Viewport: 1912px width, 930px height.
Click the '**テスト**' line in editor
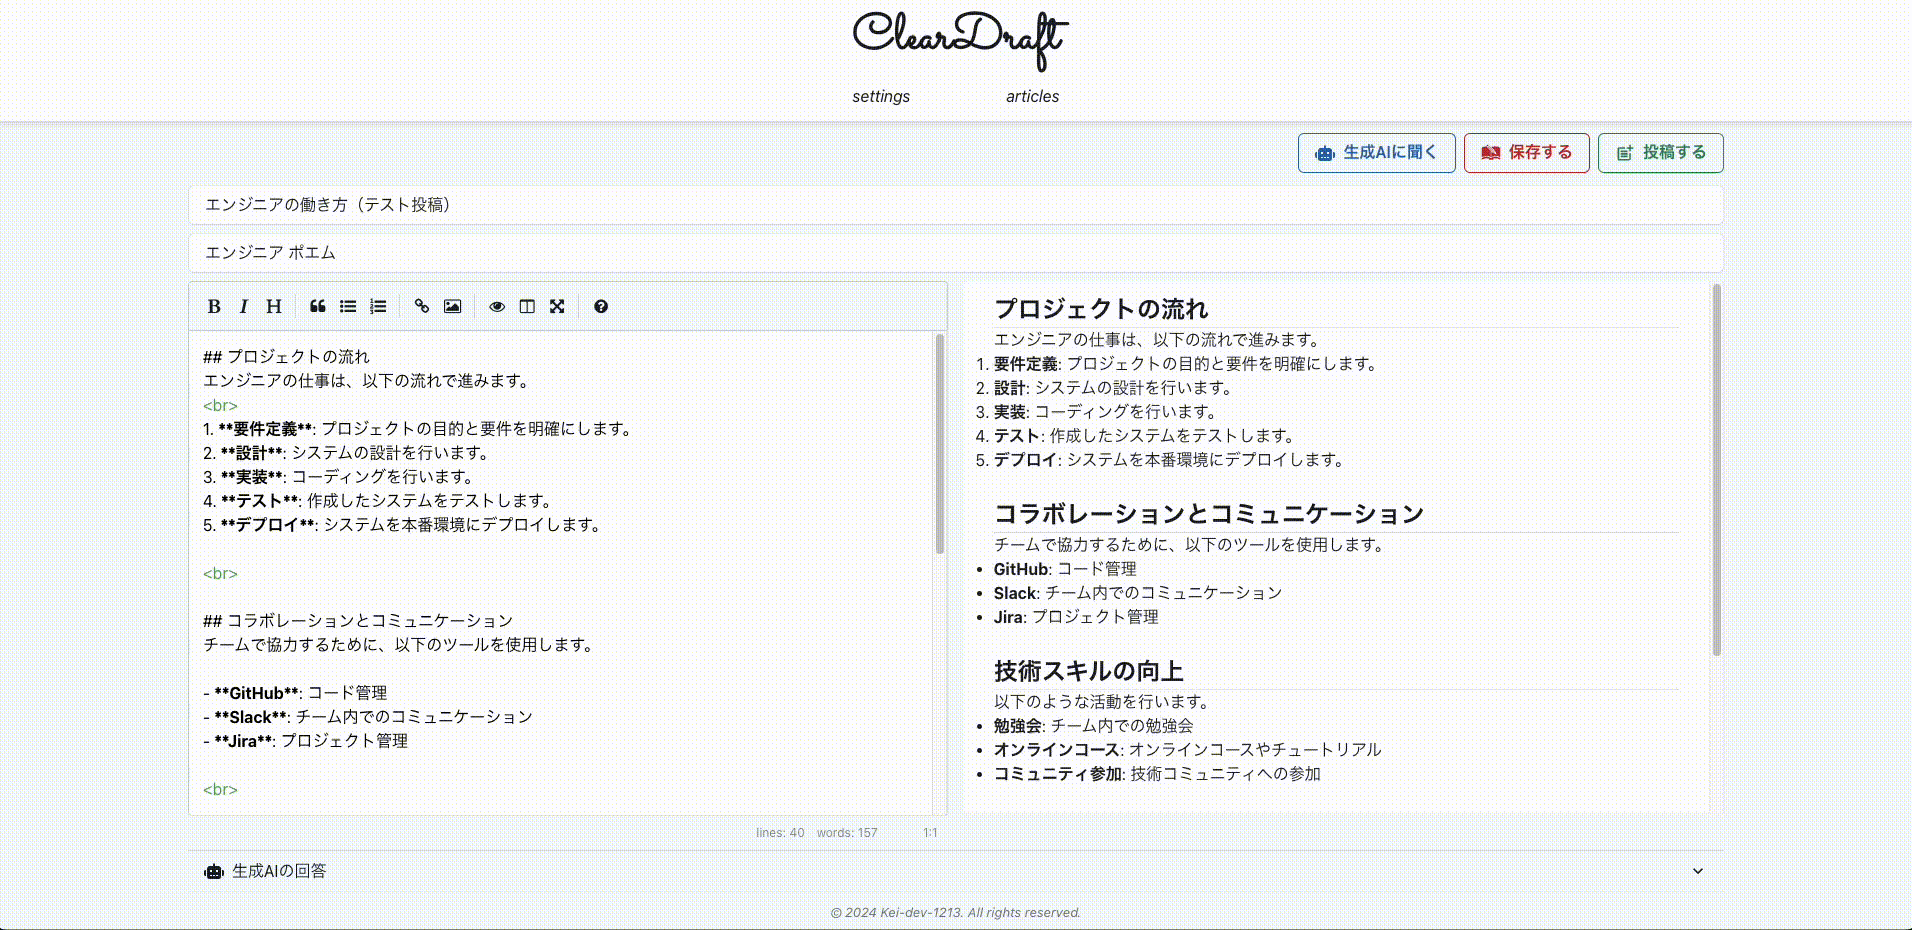pos(378,501)
